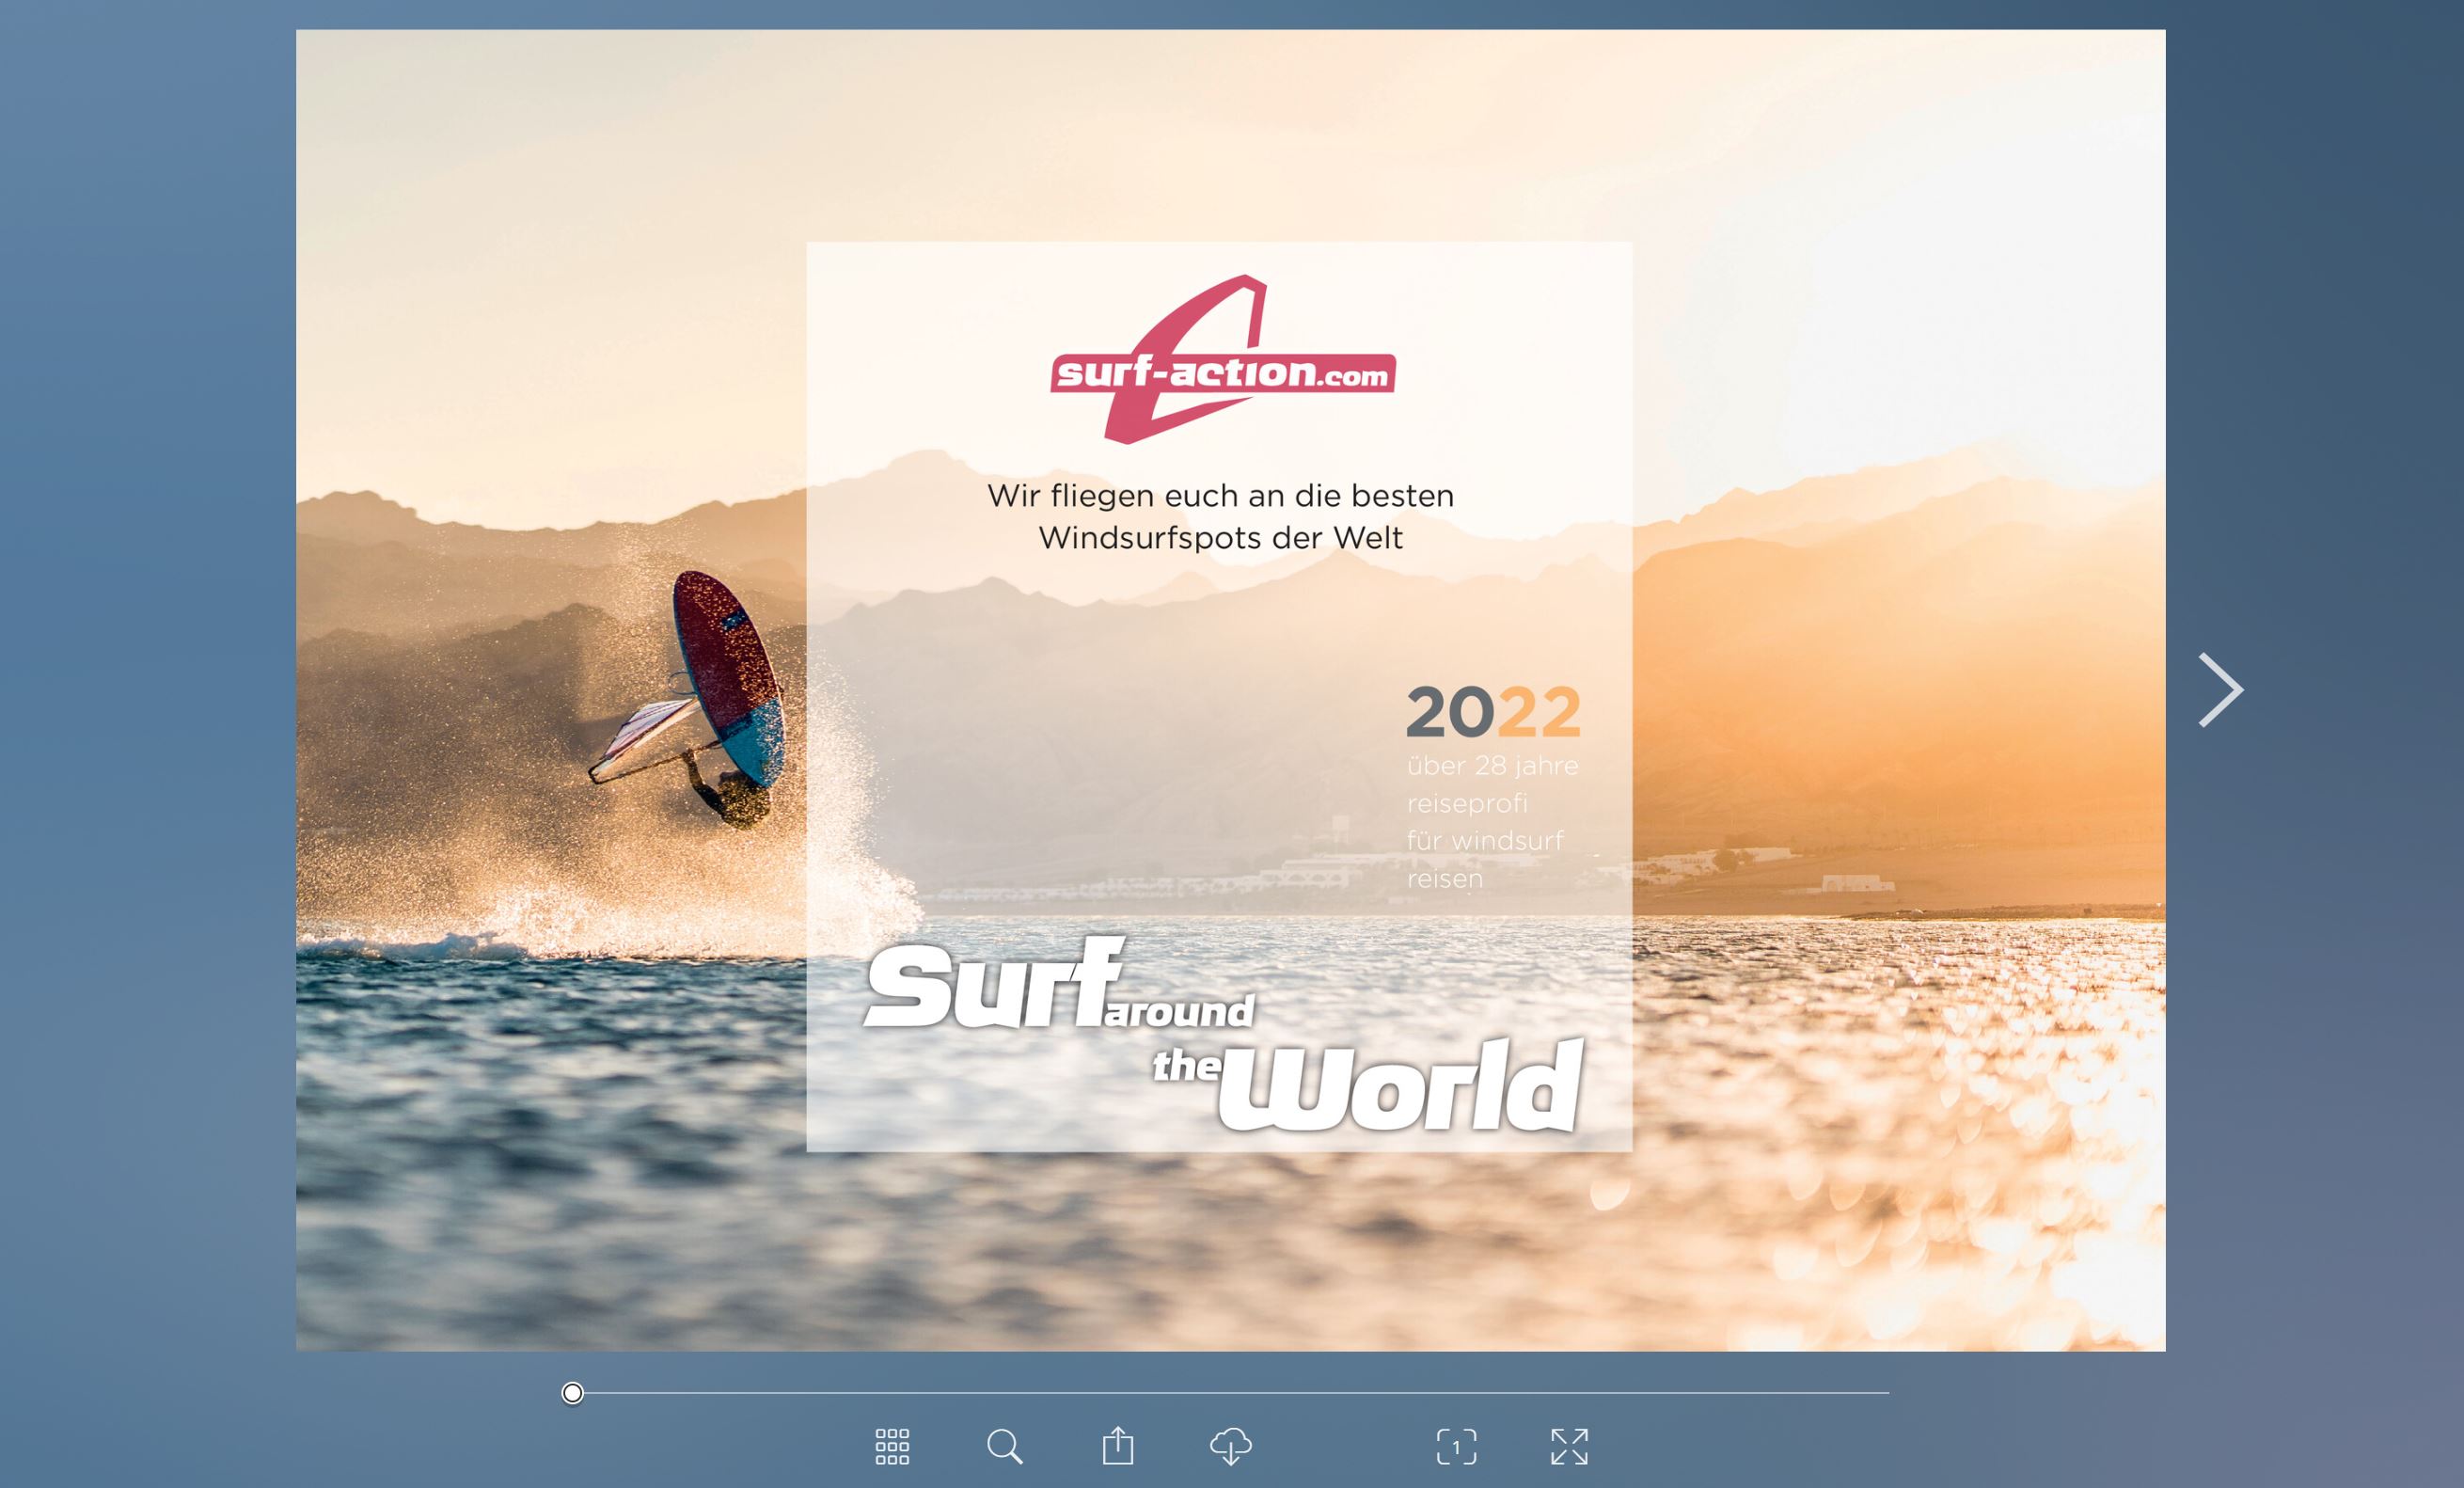Click the catalog cover page

coord(1230,690)
